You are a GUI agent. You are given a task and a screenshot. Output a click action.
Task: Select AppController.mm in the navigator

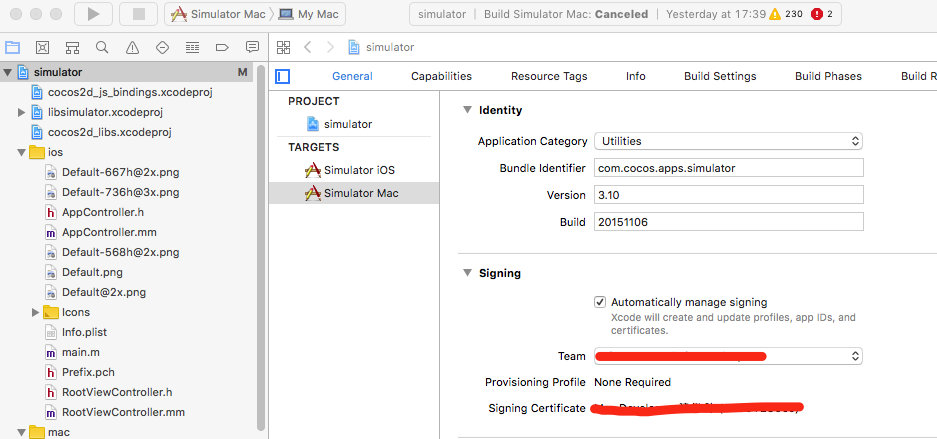click(x=108, y=232)
